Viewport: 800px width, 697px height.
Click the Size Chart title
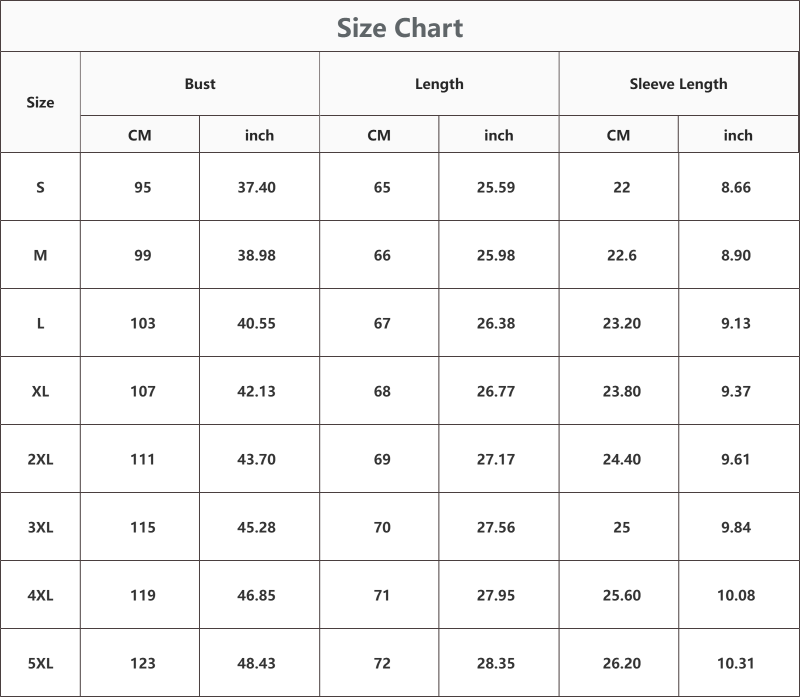tap(400, 28)
